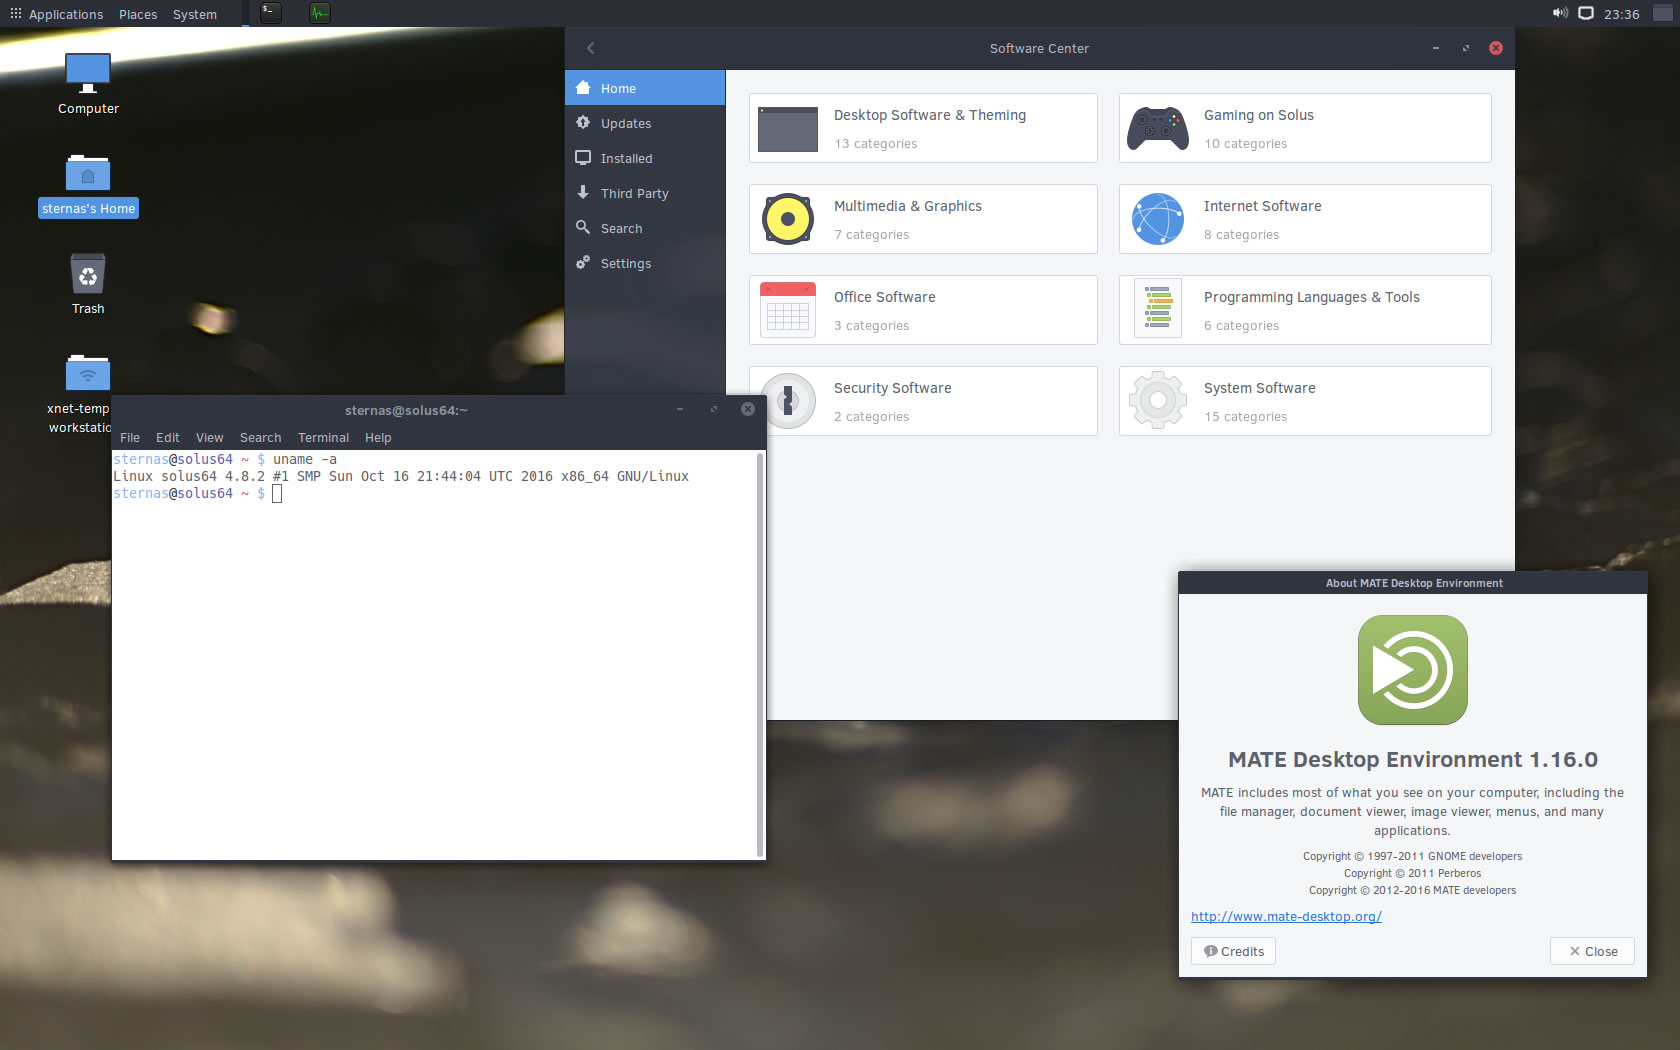Select Settings label in Software Center sidebar
Image resolution: width=1680 pixels, height=1050 pixels.
click(626, 263)
